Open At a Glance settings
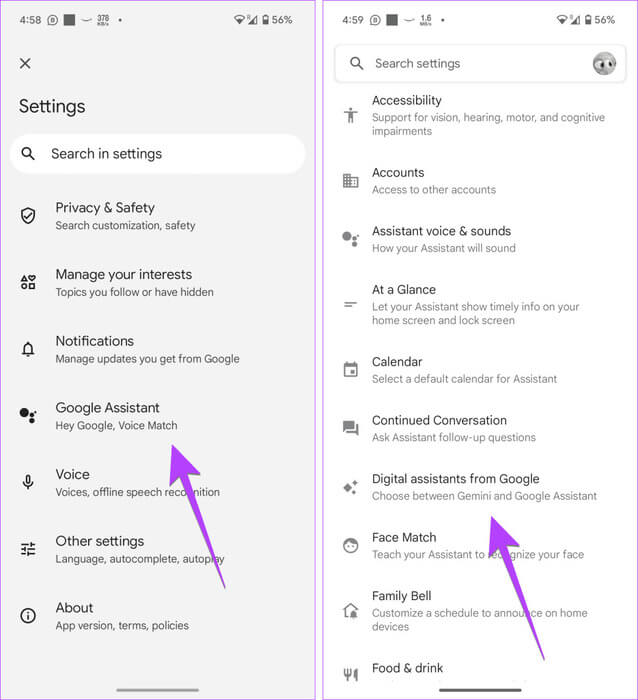The height and width of the screenshot is (700, 638). click(x=480, y=305)
